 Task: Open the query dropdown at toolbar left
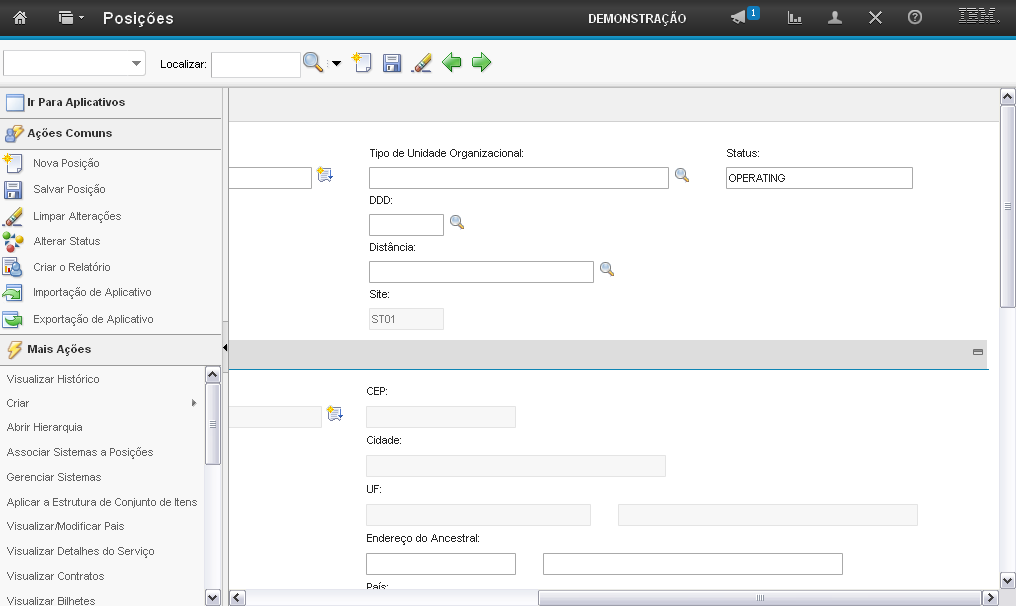click(136, 64)
